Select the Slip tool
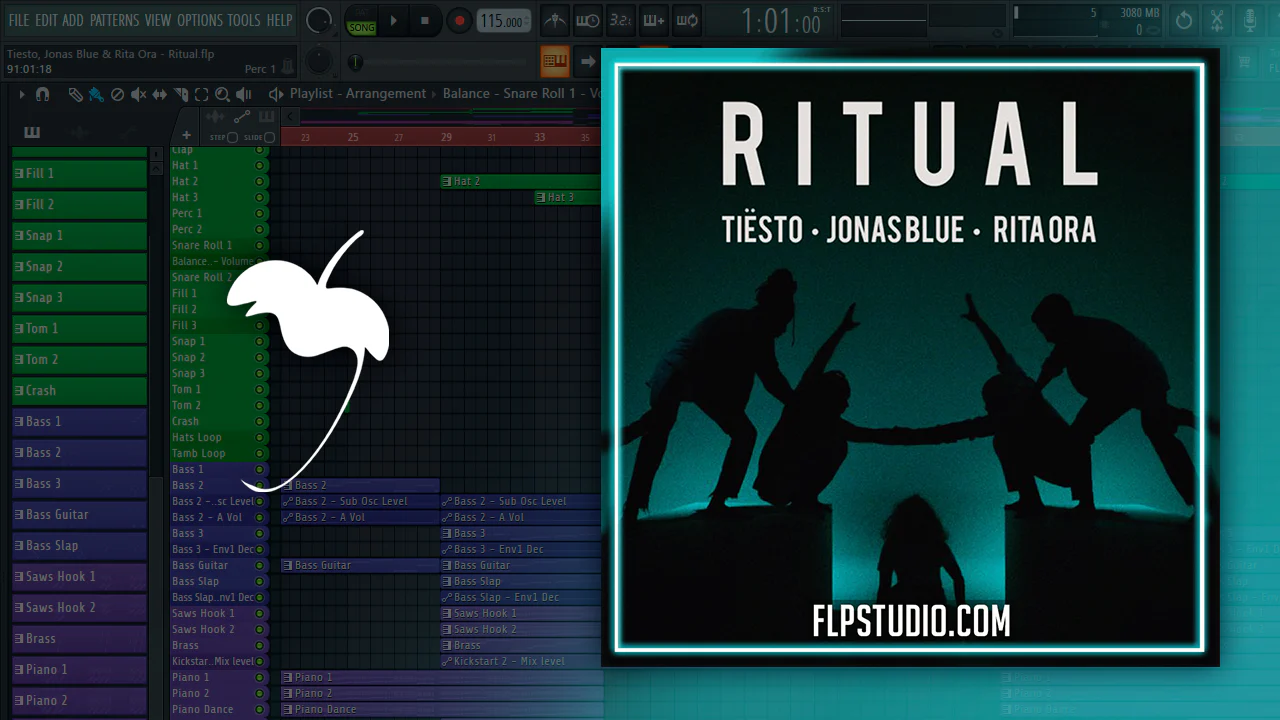 click(160, 94)
